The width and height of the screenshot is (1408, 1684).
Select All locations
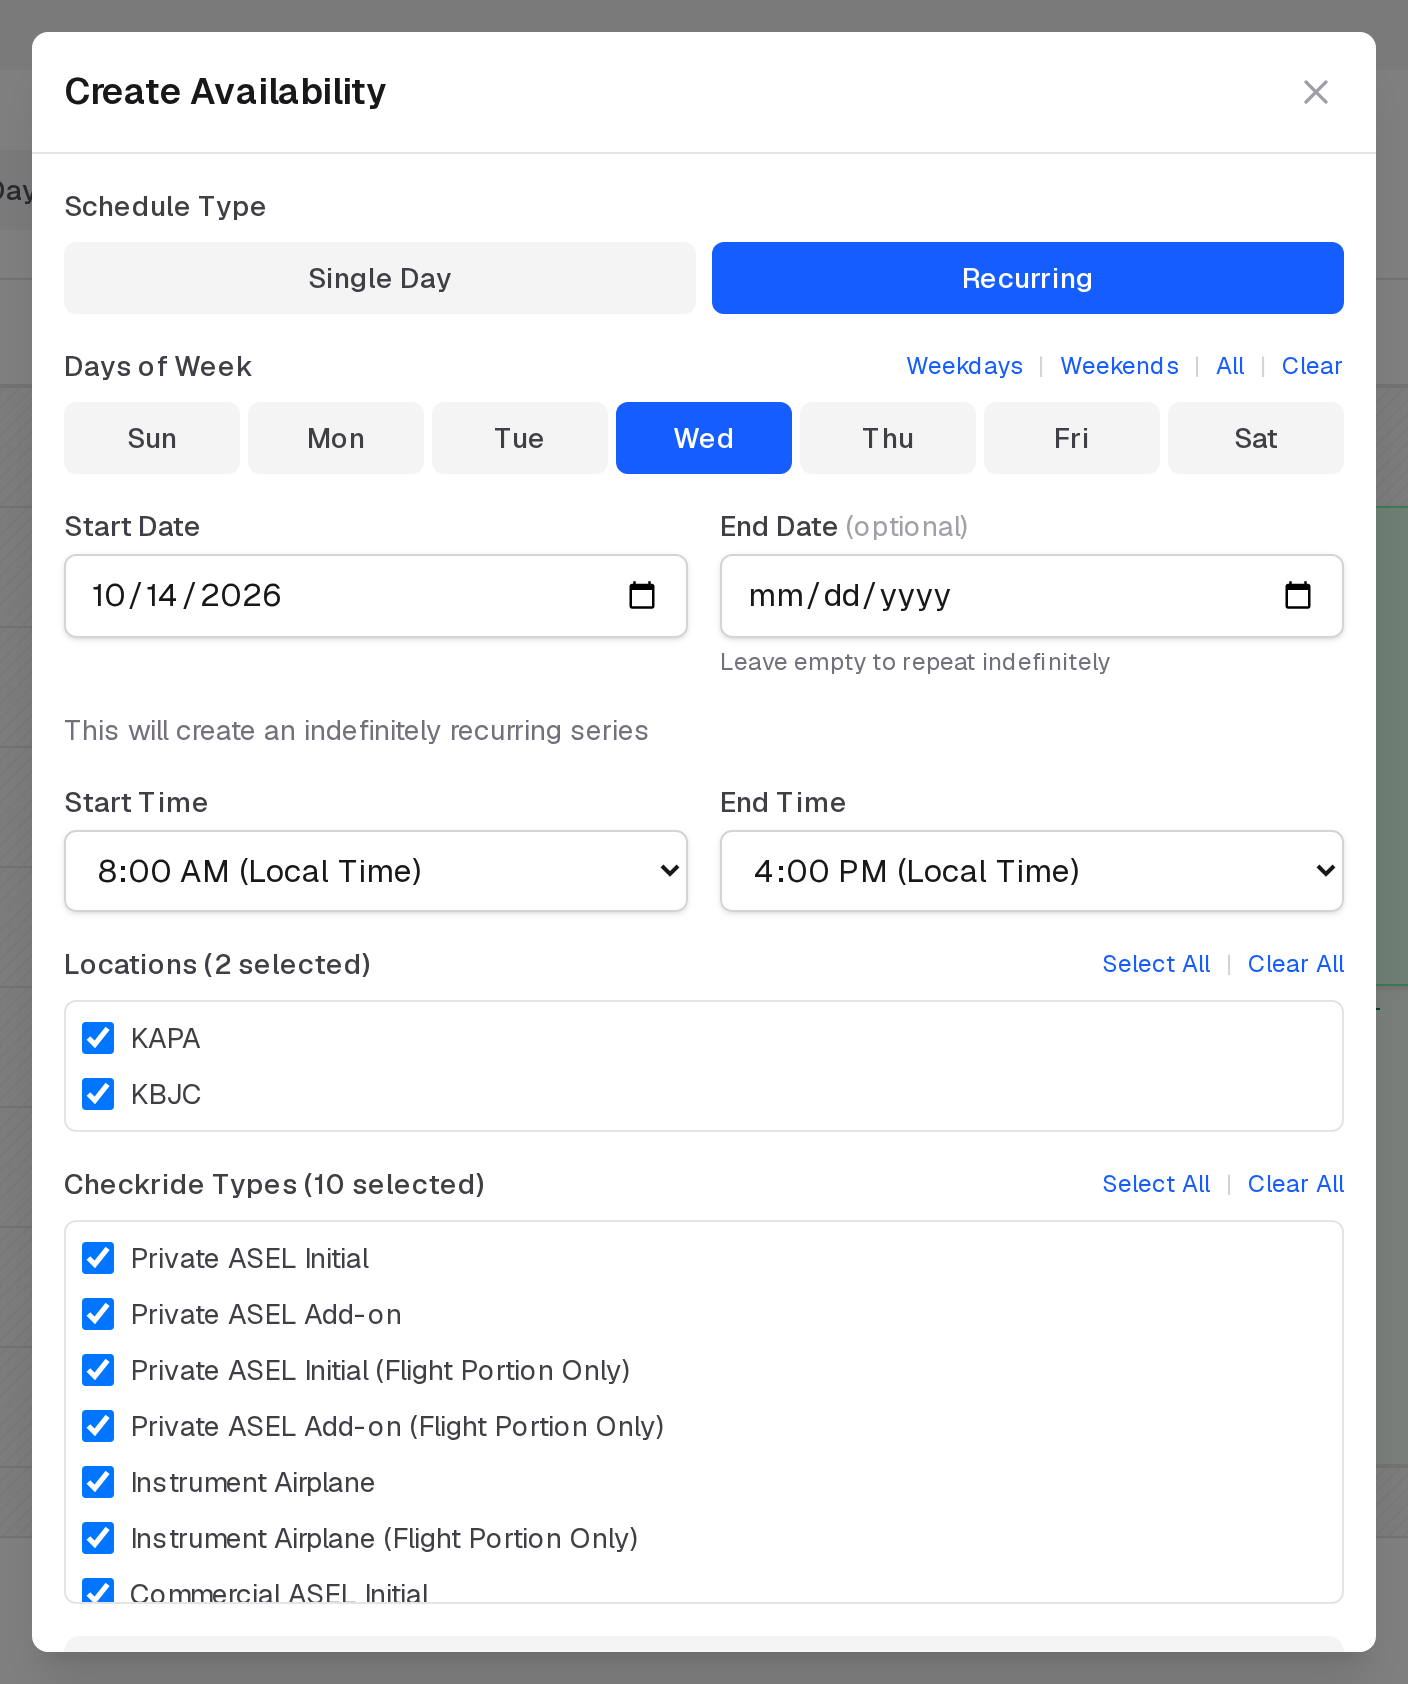1156,964
